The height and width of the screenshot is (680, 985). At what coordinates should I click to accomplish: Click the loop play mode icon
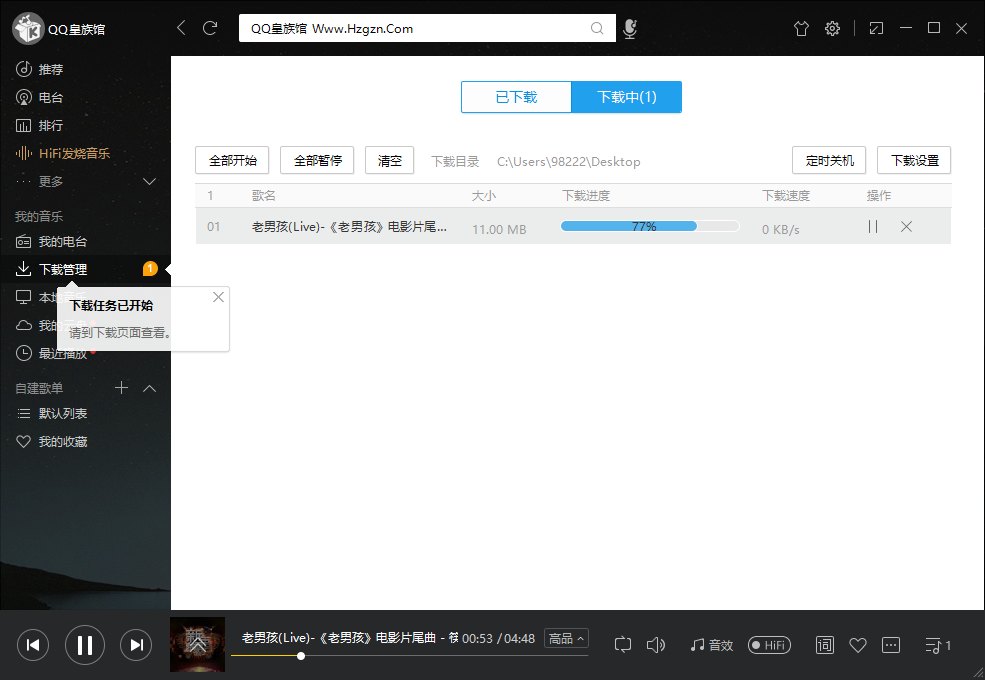623,645
